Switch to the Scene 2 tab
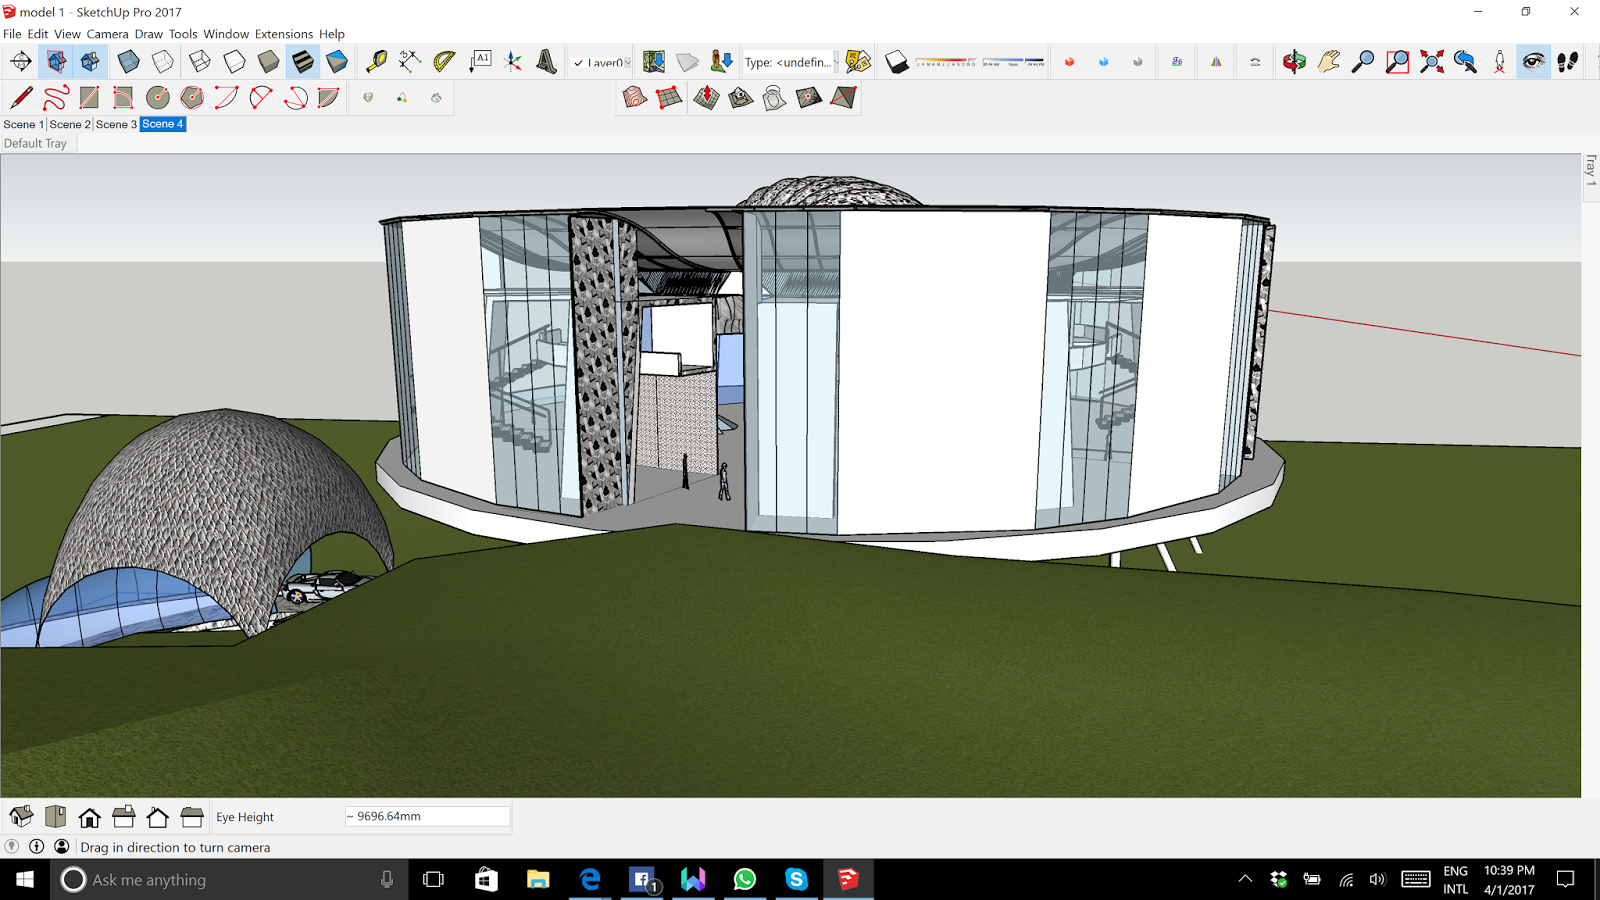 (x=69, y=124)
